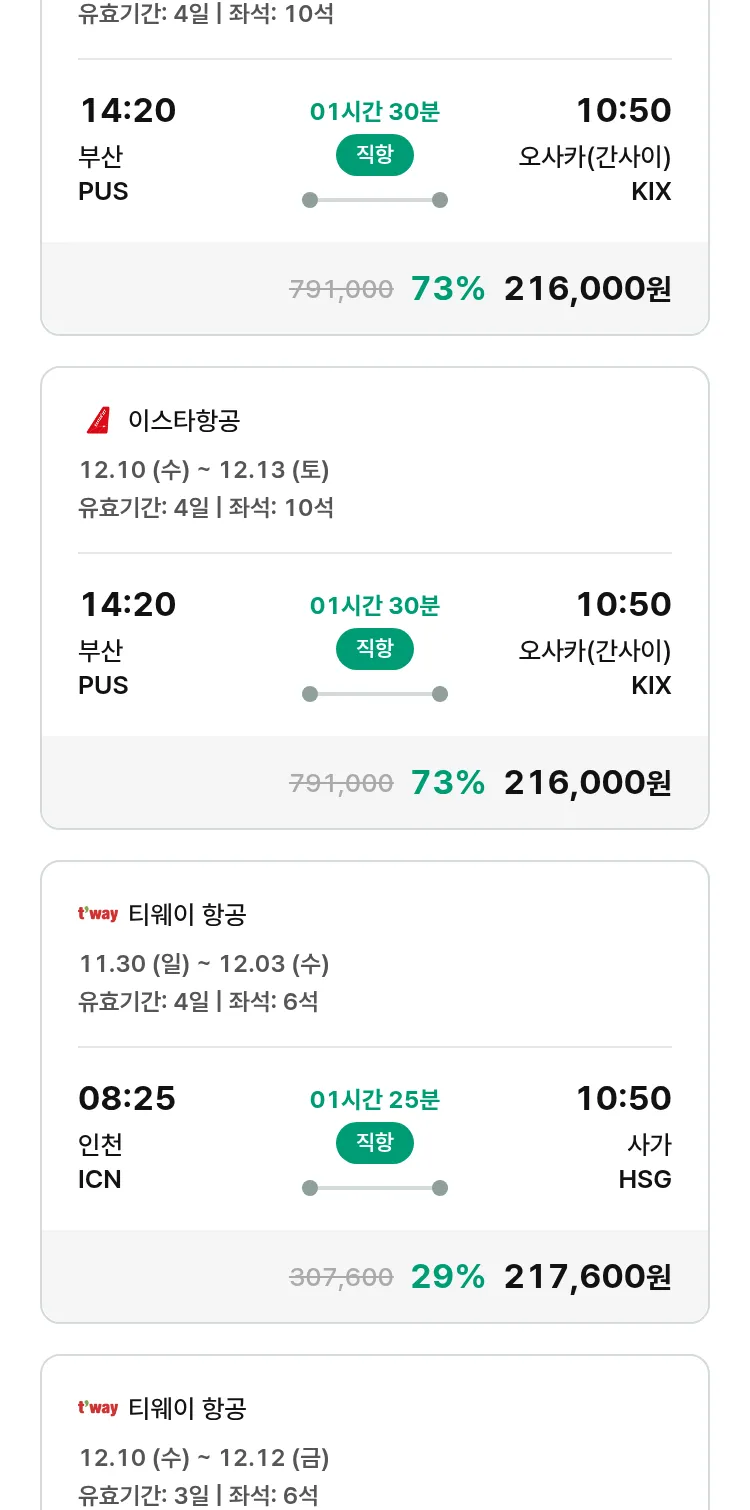The width and height of the screenshot is (750, 1510).
Task: Click the Eastar Jet red tail logo
Action: click(98, 421)
